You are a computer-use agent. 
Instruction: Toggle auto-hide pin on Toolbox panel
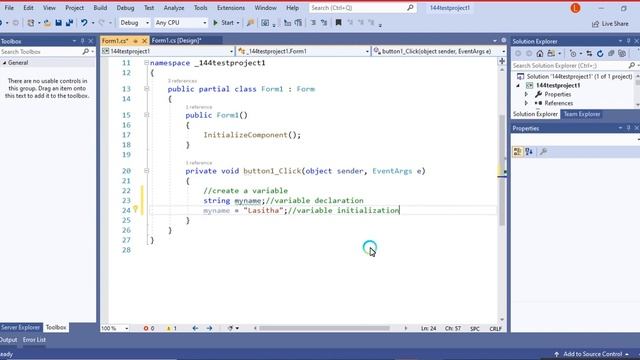point(82,41)
